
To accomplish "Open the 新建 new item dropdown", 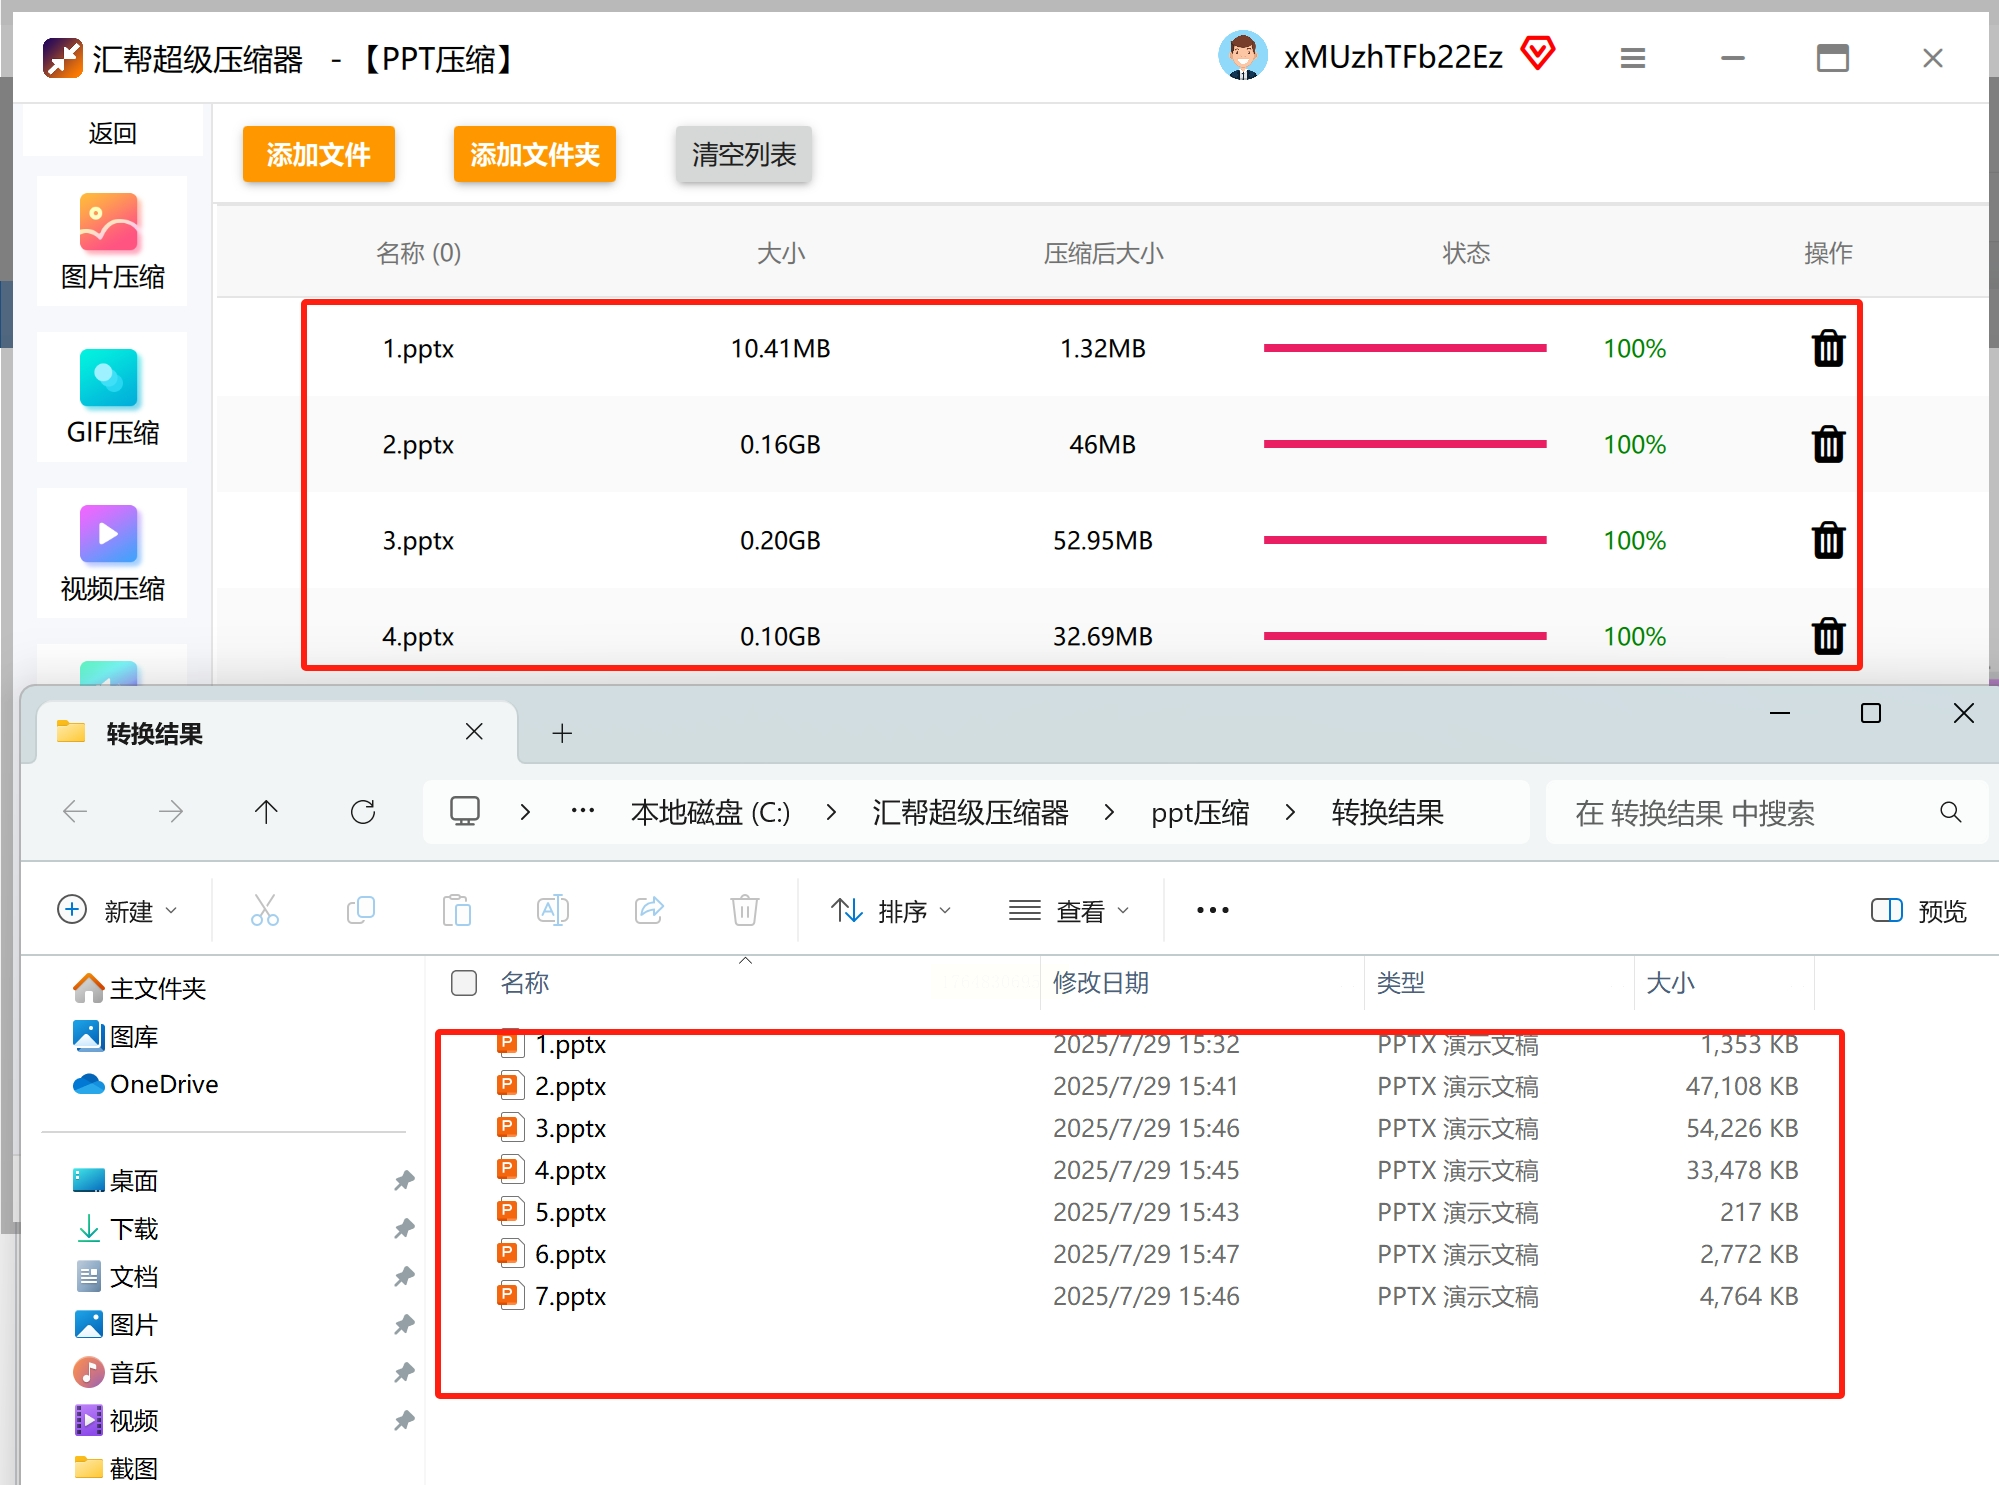I will pos(117,911).
